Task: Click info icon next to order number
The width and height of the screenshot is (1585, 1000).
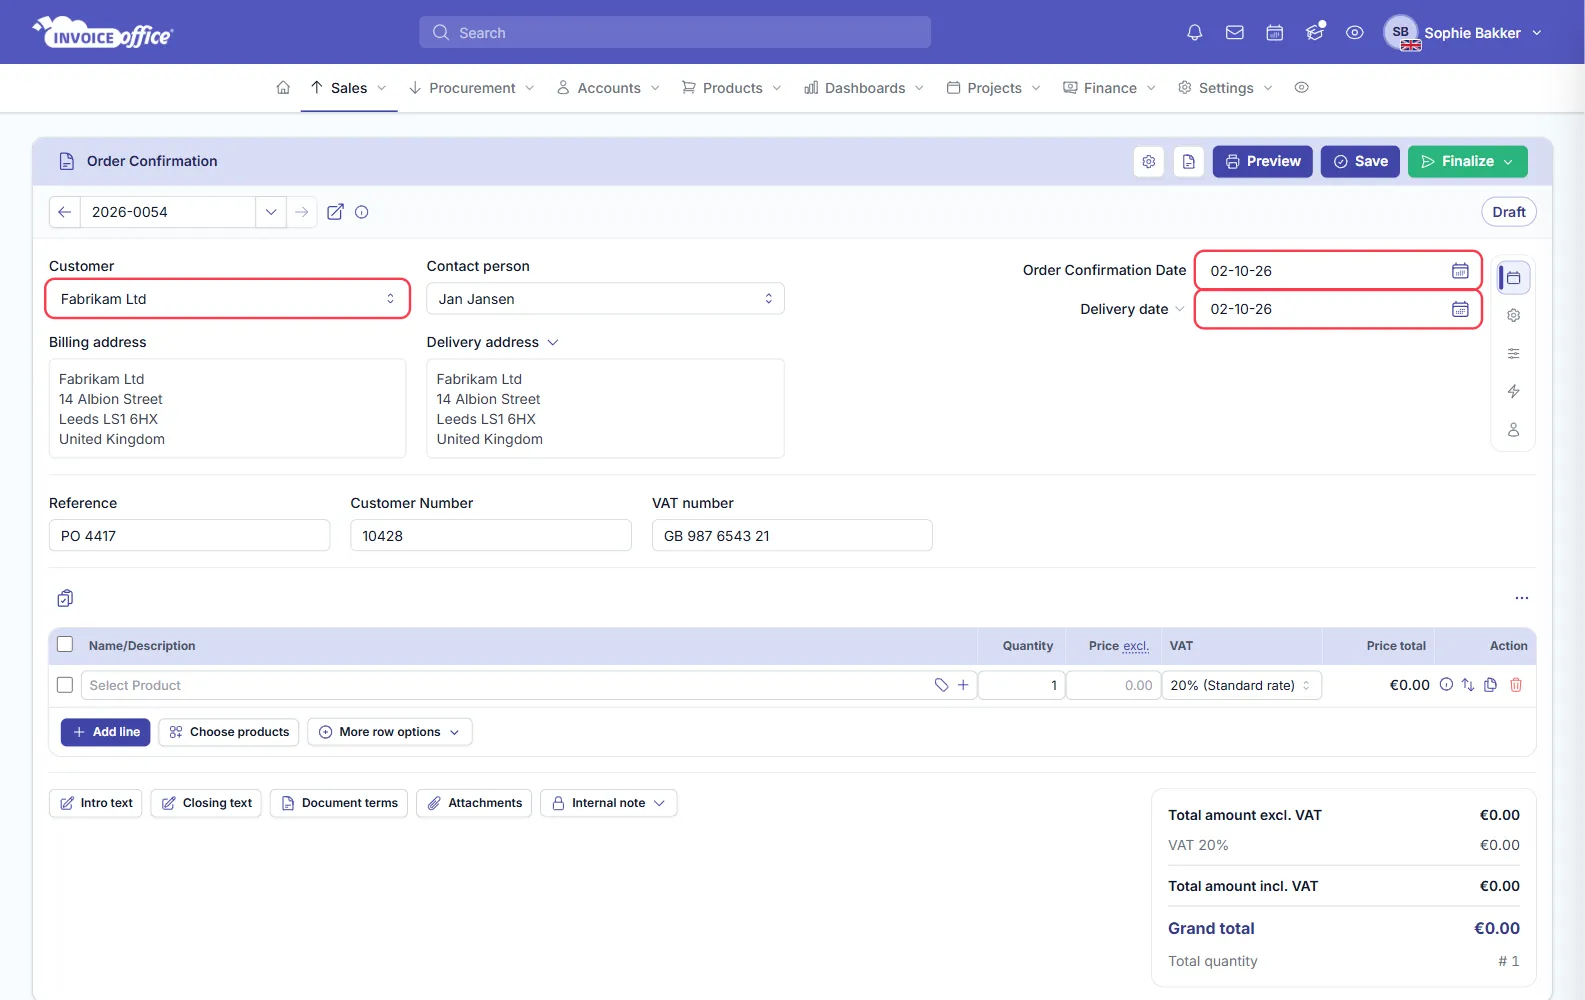Action: click(362, 212)
